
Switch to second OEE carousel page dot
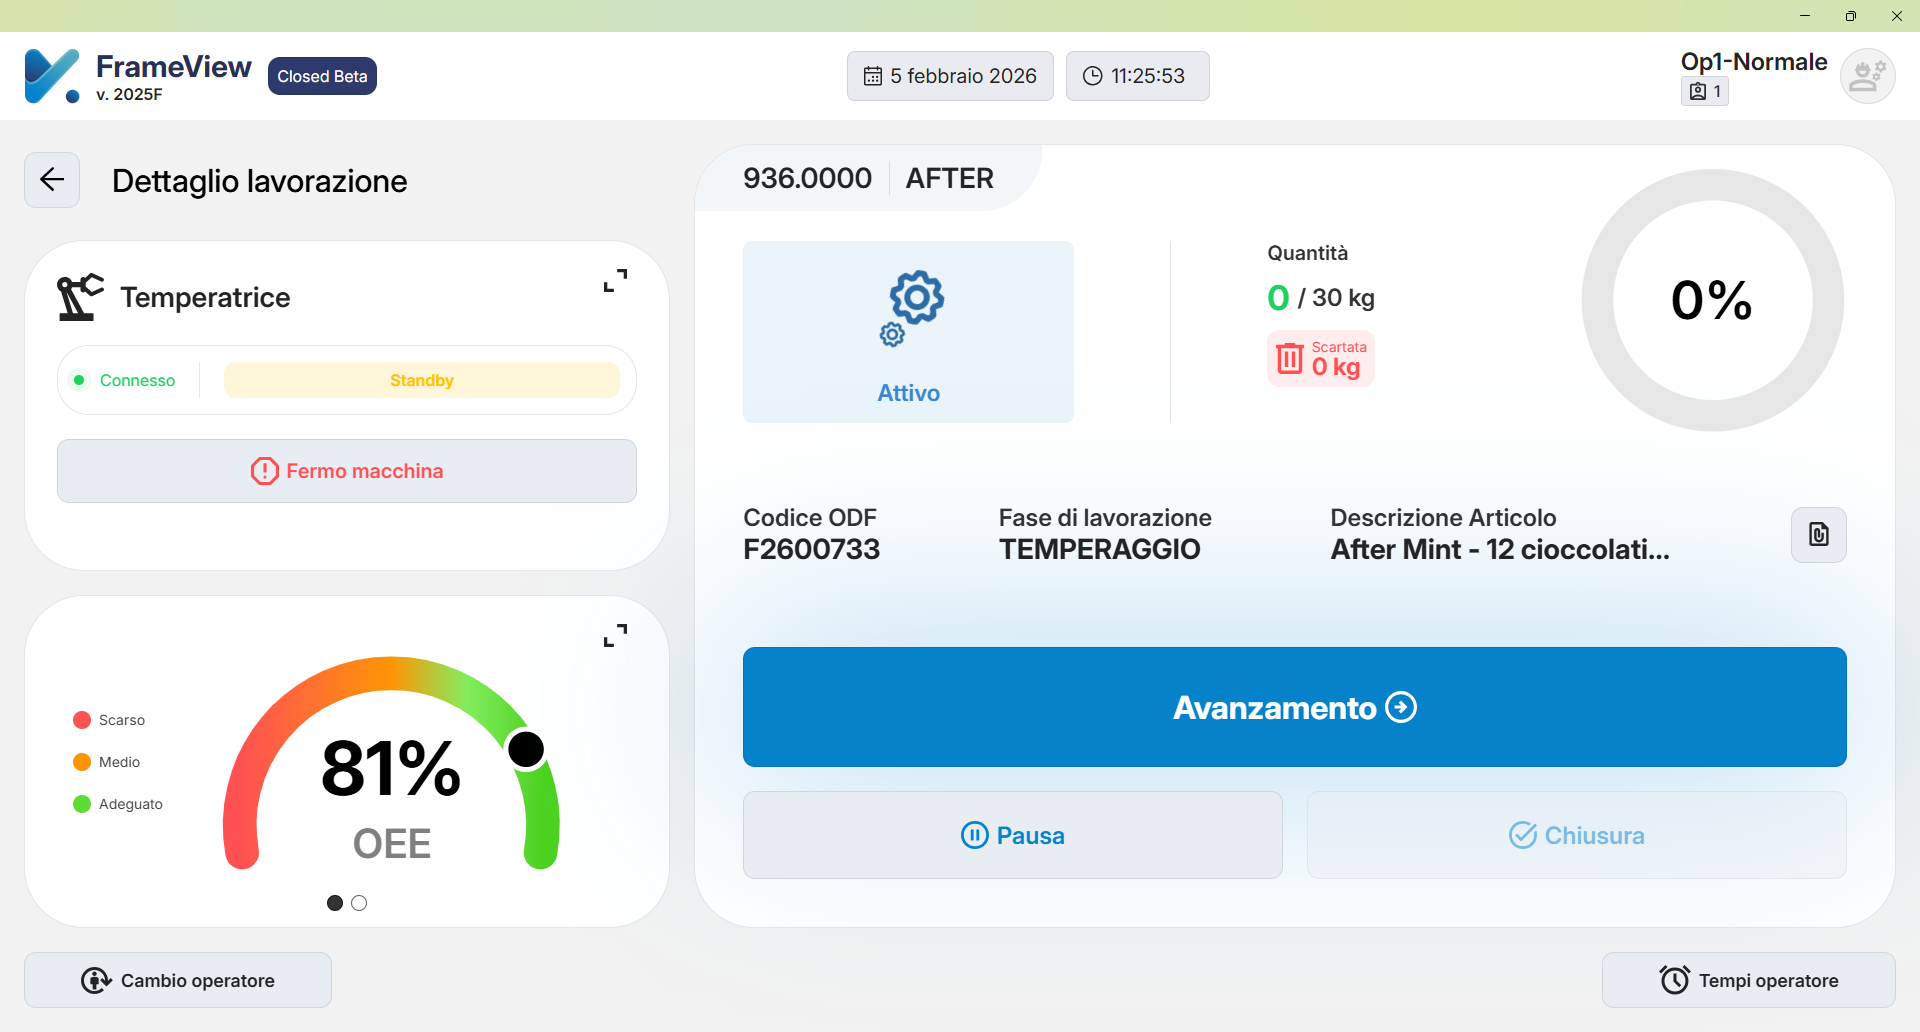click(x=359, y=903)
